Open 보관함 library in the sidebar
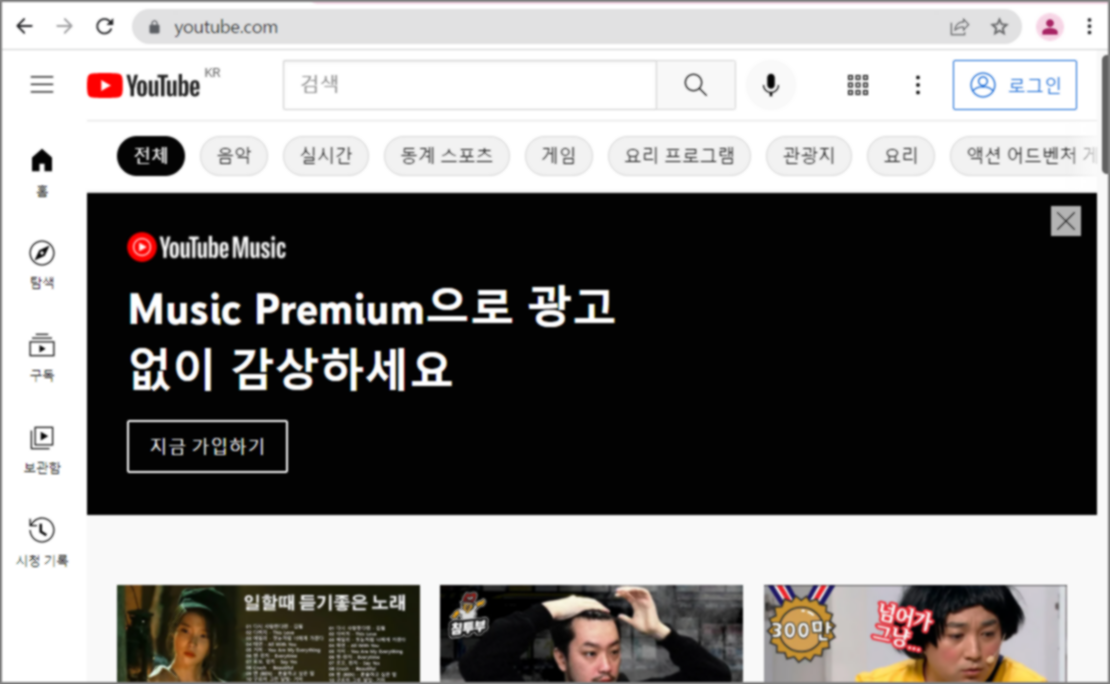This screenshot has height=684, width=1110. [42, 449]
